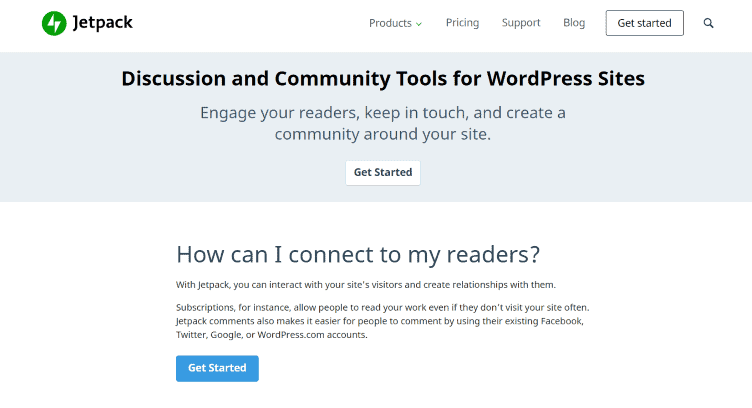Open the Products menu item
Image resolution: width=752 pixels, height=408 pixels.
pos(390,23)
